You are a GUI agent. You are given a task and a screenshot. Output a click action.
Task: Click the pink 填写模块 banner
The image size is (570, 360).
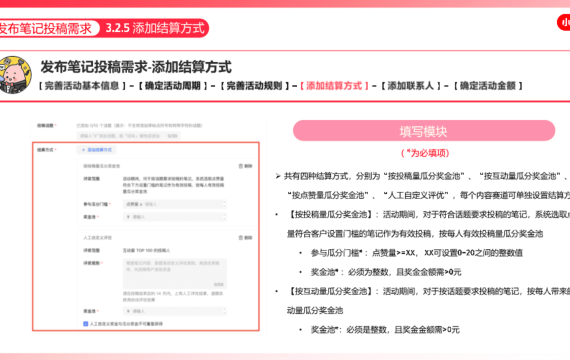pos(424,131)
